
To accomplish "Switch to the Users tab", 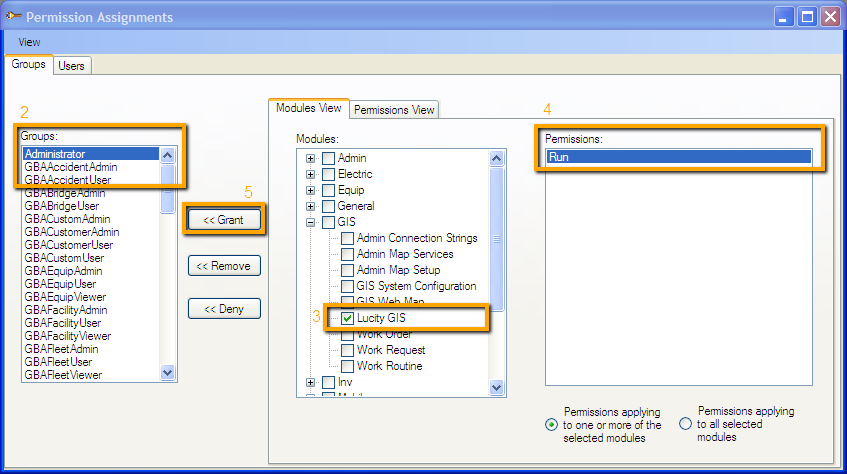I will (x=71, y=66).
